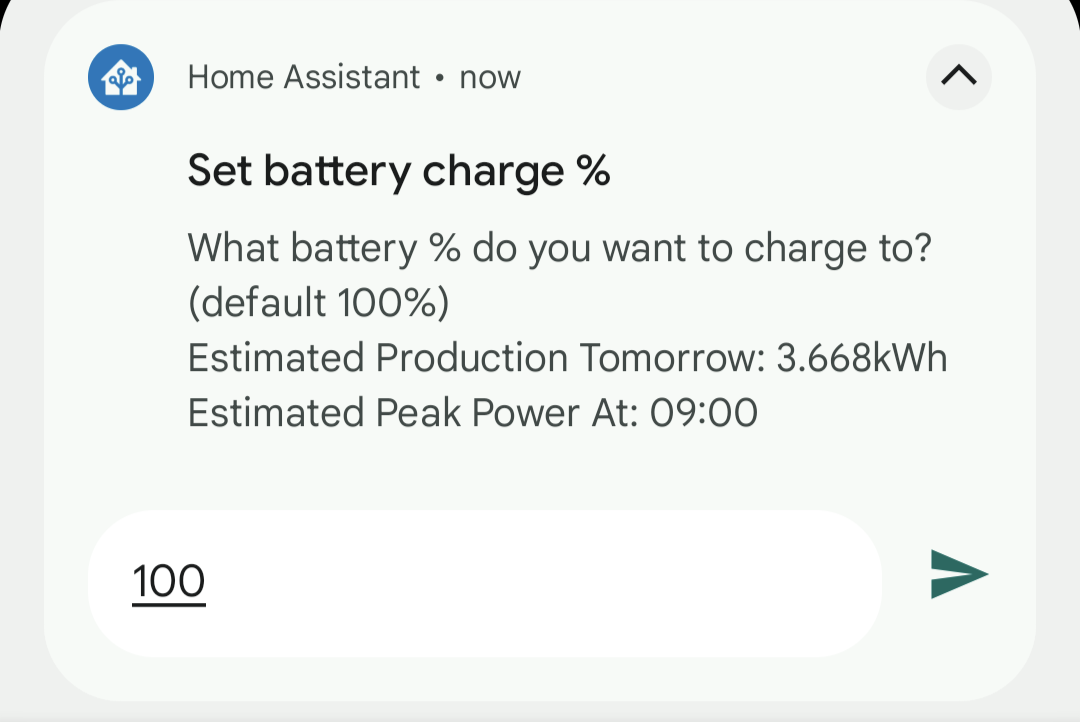This screenshot has height=722, width=1080.
Task: Tap the "What battery % do you want" question
Action: click(559, 248)
